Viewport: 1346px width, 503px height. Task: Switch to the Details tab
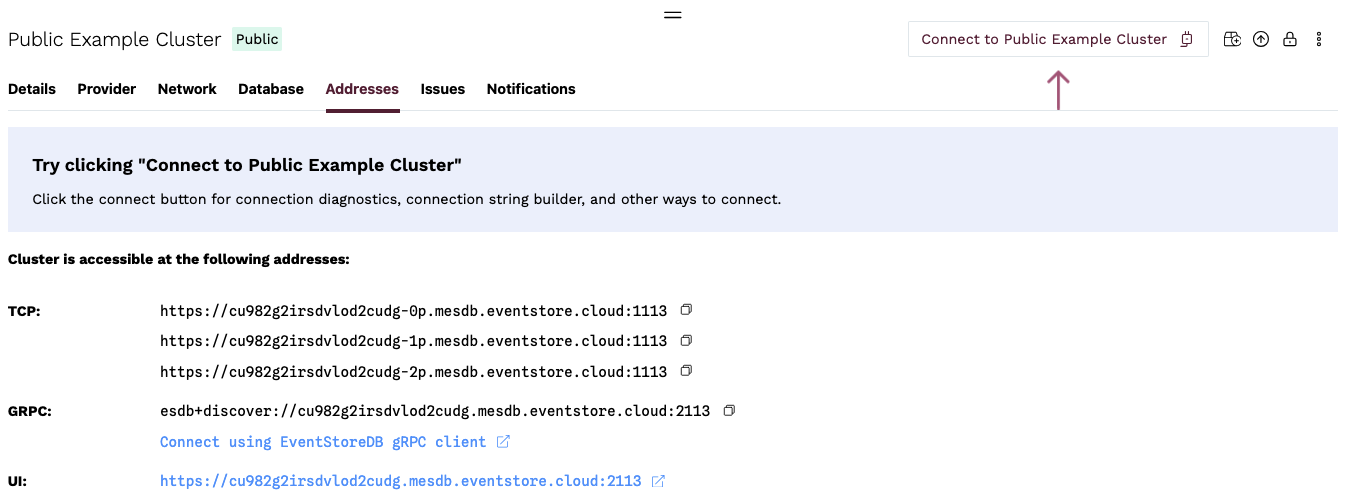point(32,89)
